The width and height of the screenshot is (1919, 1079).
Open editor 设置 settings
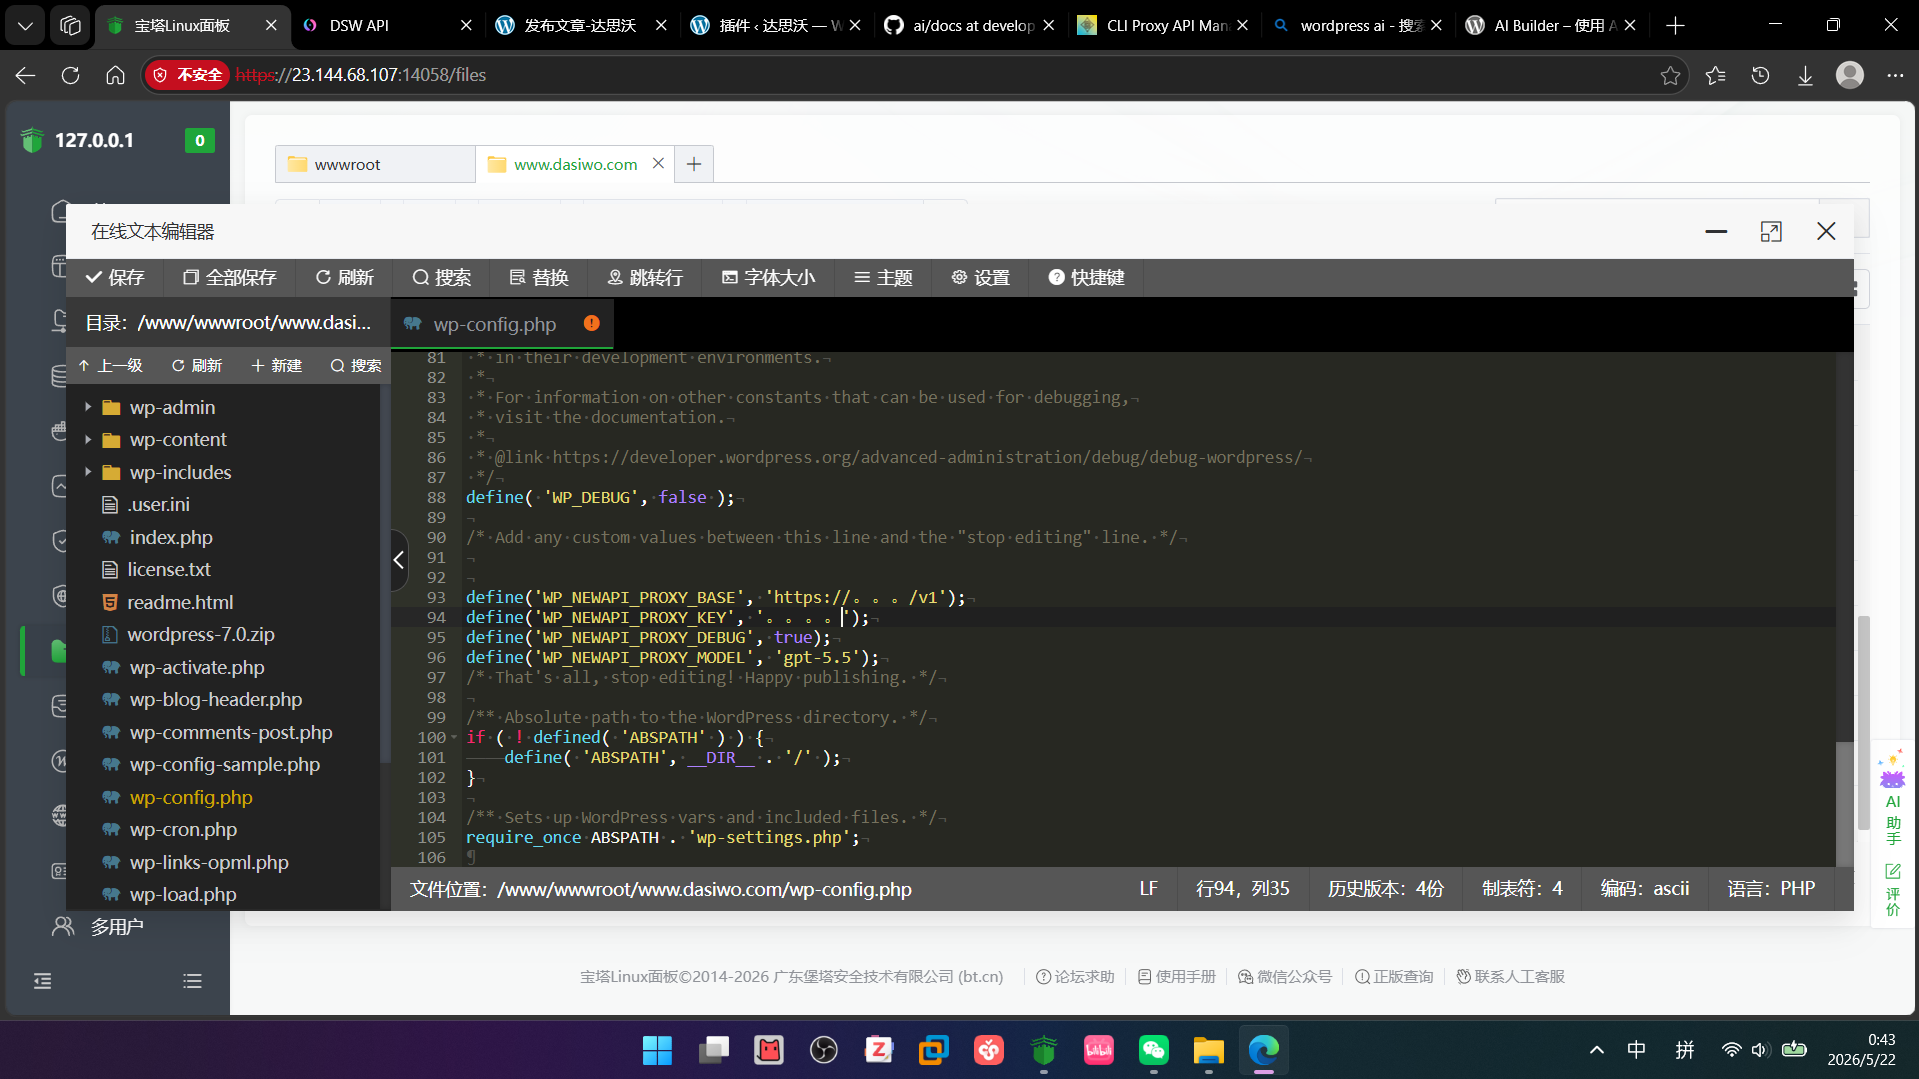click(981, 277)
